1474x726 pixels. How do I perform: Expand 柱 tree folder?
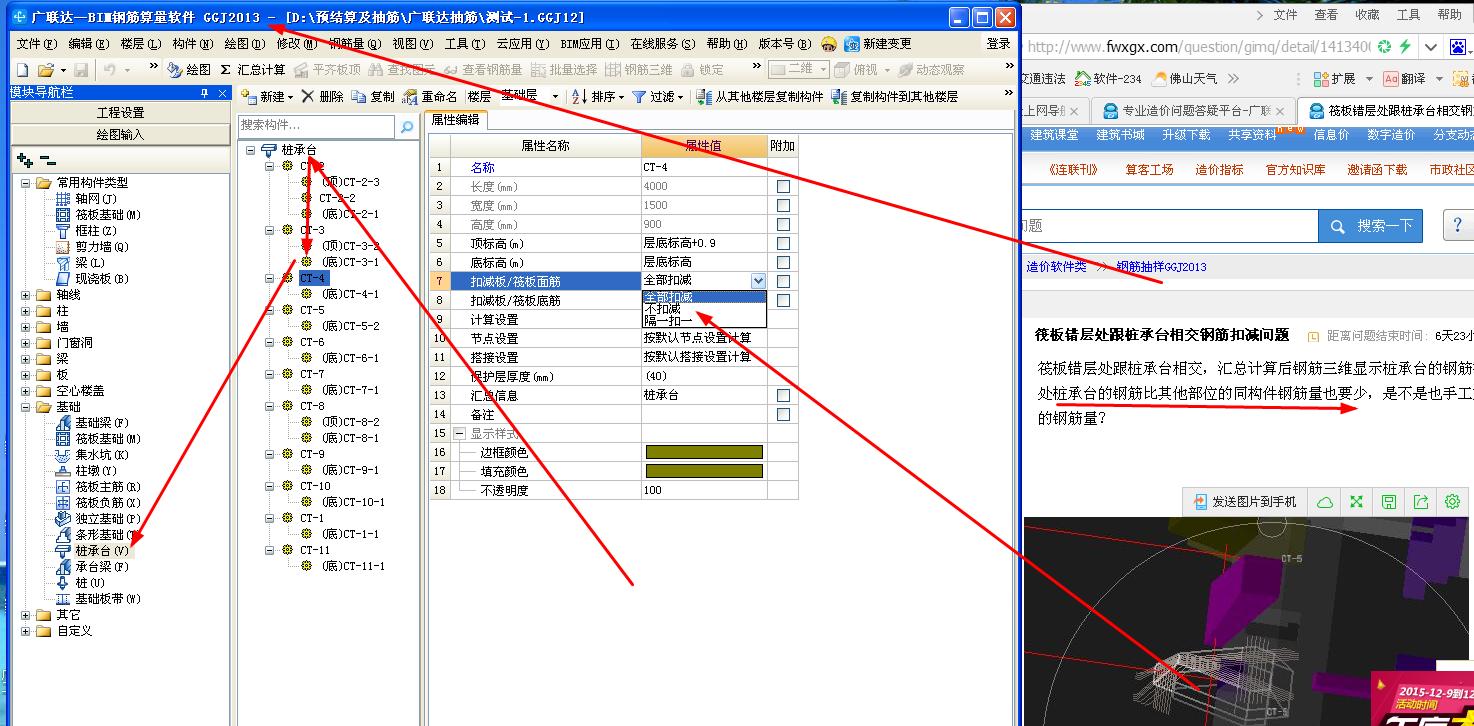click(25, 311)
